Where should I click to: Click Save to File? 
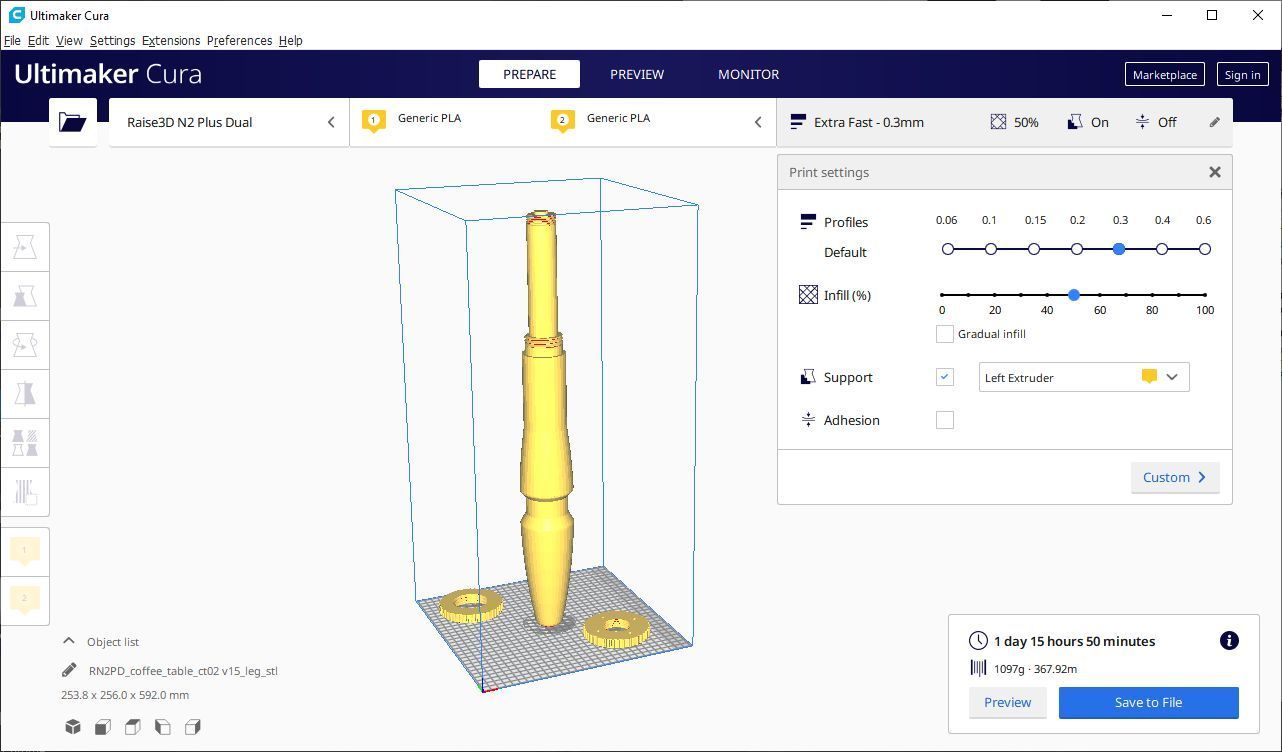1148,702
